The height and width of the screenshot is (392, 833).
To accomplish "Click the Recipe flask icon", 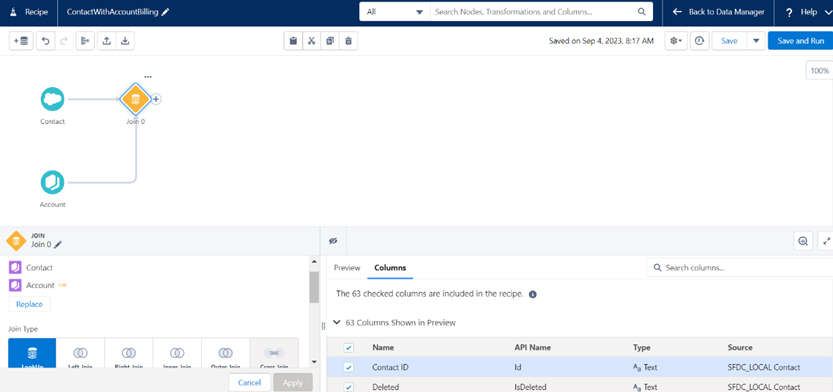I will point(14,12).
